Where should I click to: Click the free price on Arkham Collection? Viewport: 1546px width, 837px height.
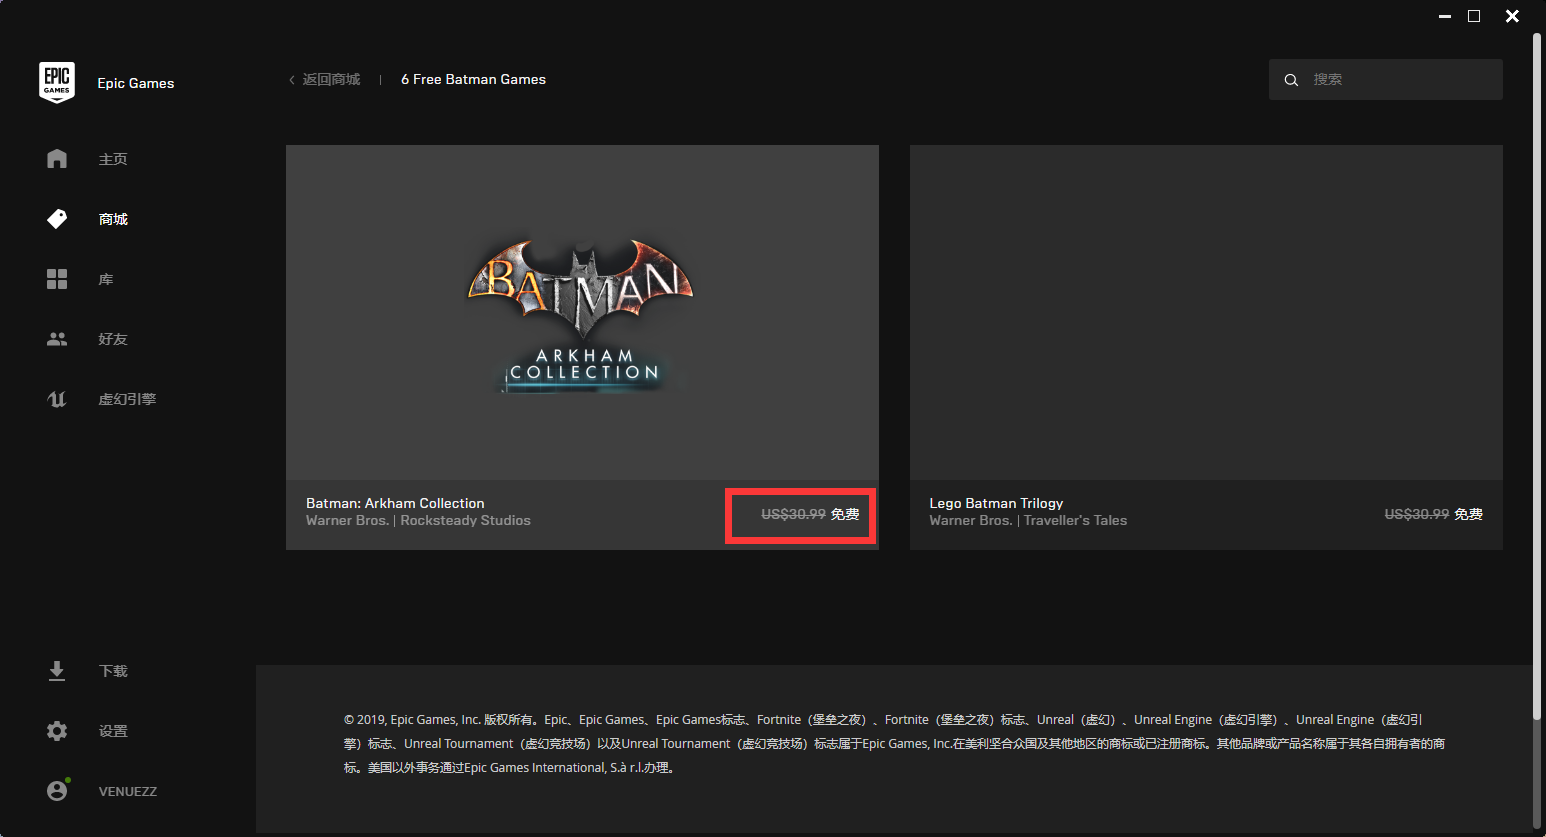pos(844,514)
